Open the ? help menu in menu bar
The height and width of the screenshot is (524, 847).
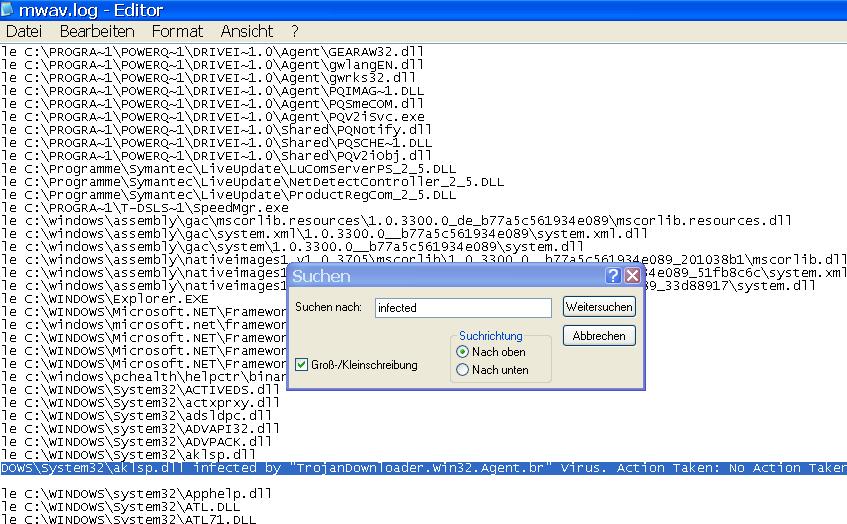[295, 32]
